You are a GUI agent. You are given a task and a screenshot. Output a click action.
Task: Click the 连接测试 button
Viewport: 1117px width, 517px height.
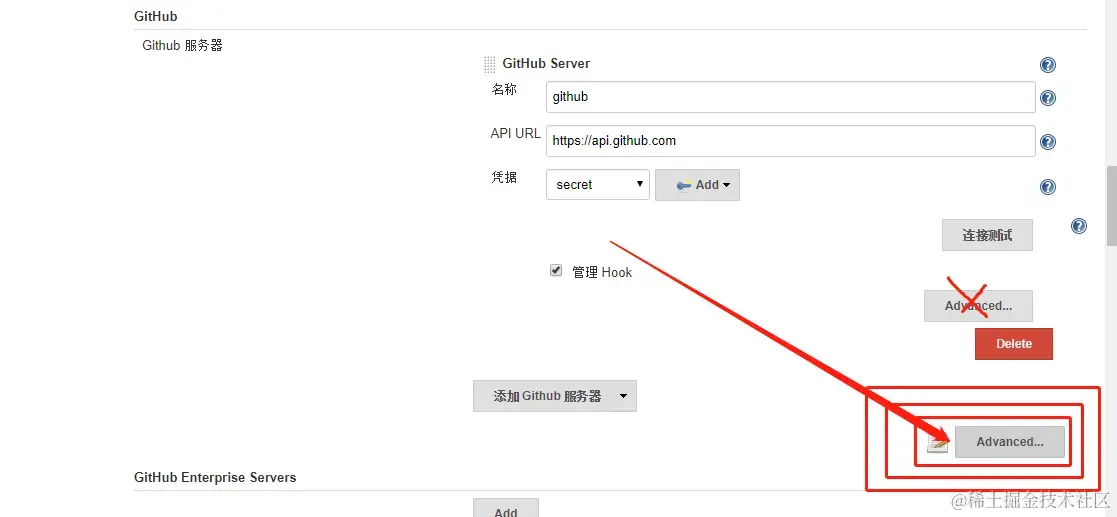(987, 235)
